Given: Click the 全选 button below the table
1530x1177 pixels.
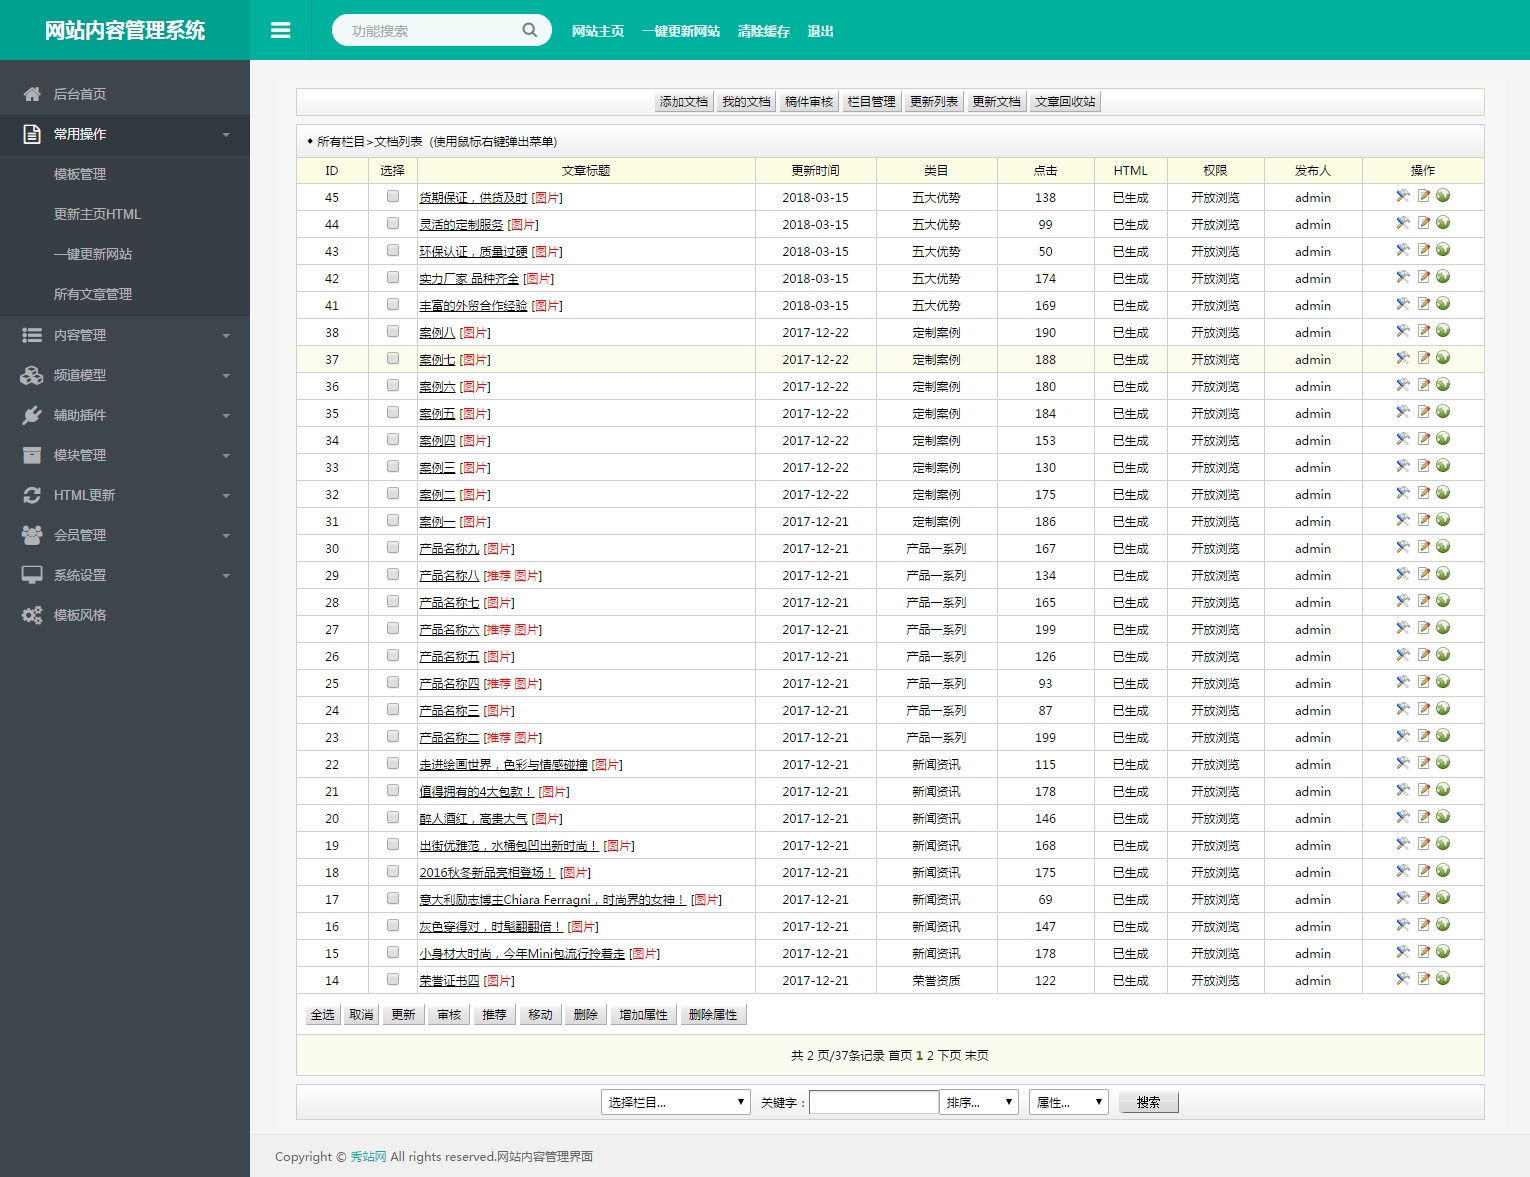Looking at the screenshot, I should coord(322,1015).
